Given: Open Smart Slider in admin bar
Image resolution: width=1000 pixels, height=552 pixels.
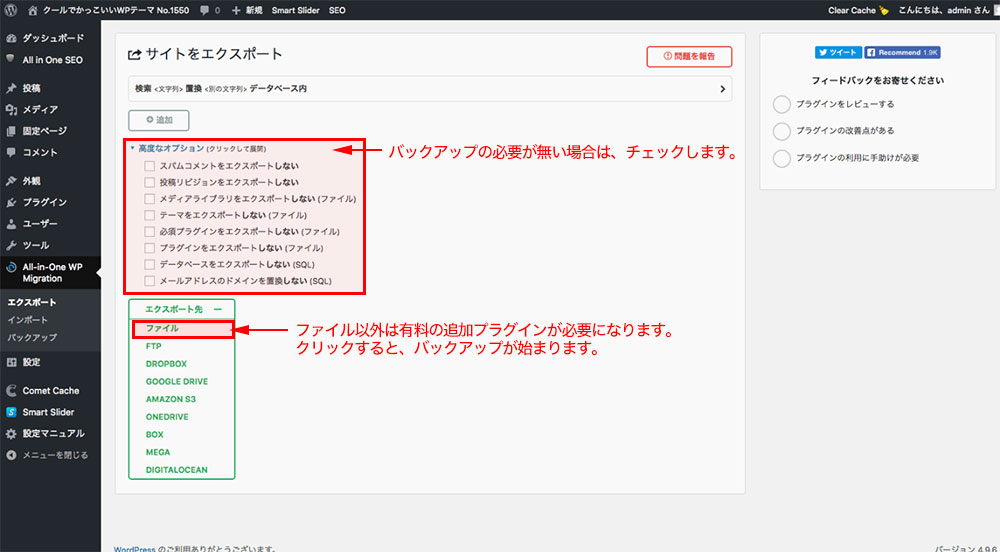Looking at the screenshot, I should [295, 10].
